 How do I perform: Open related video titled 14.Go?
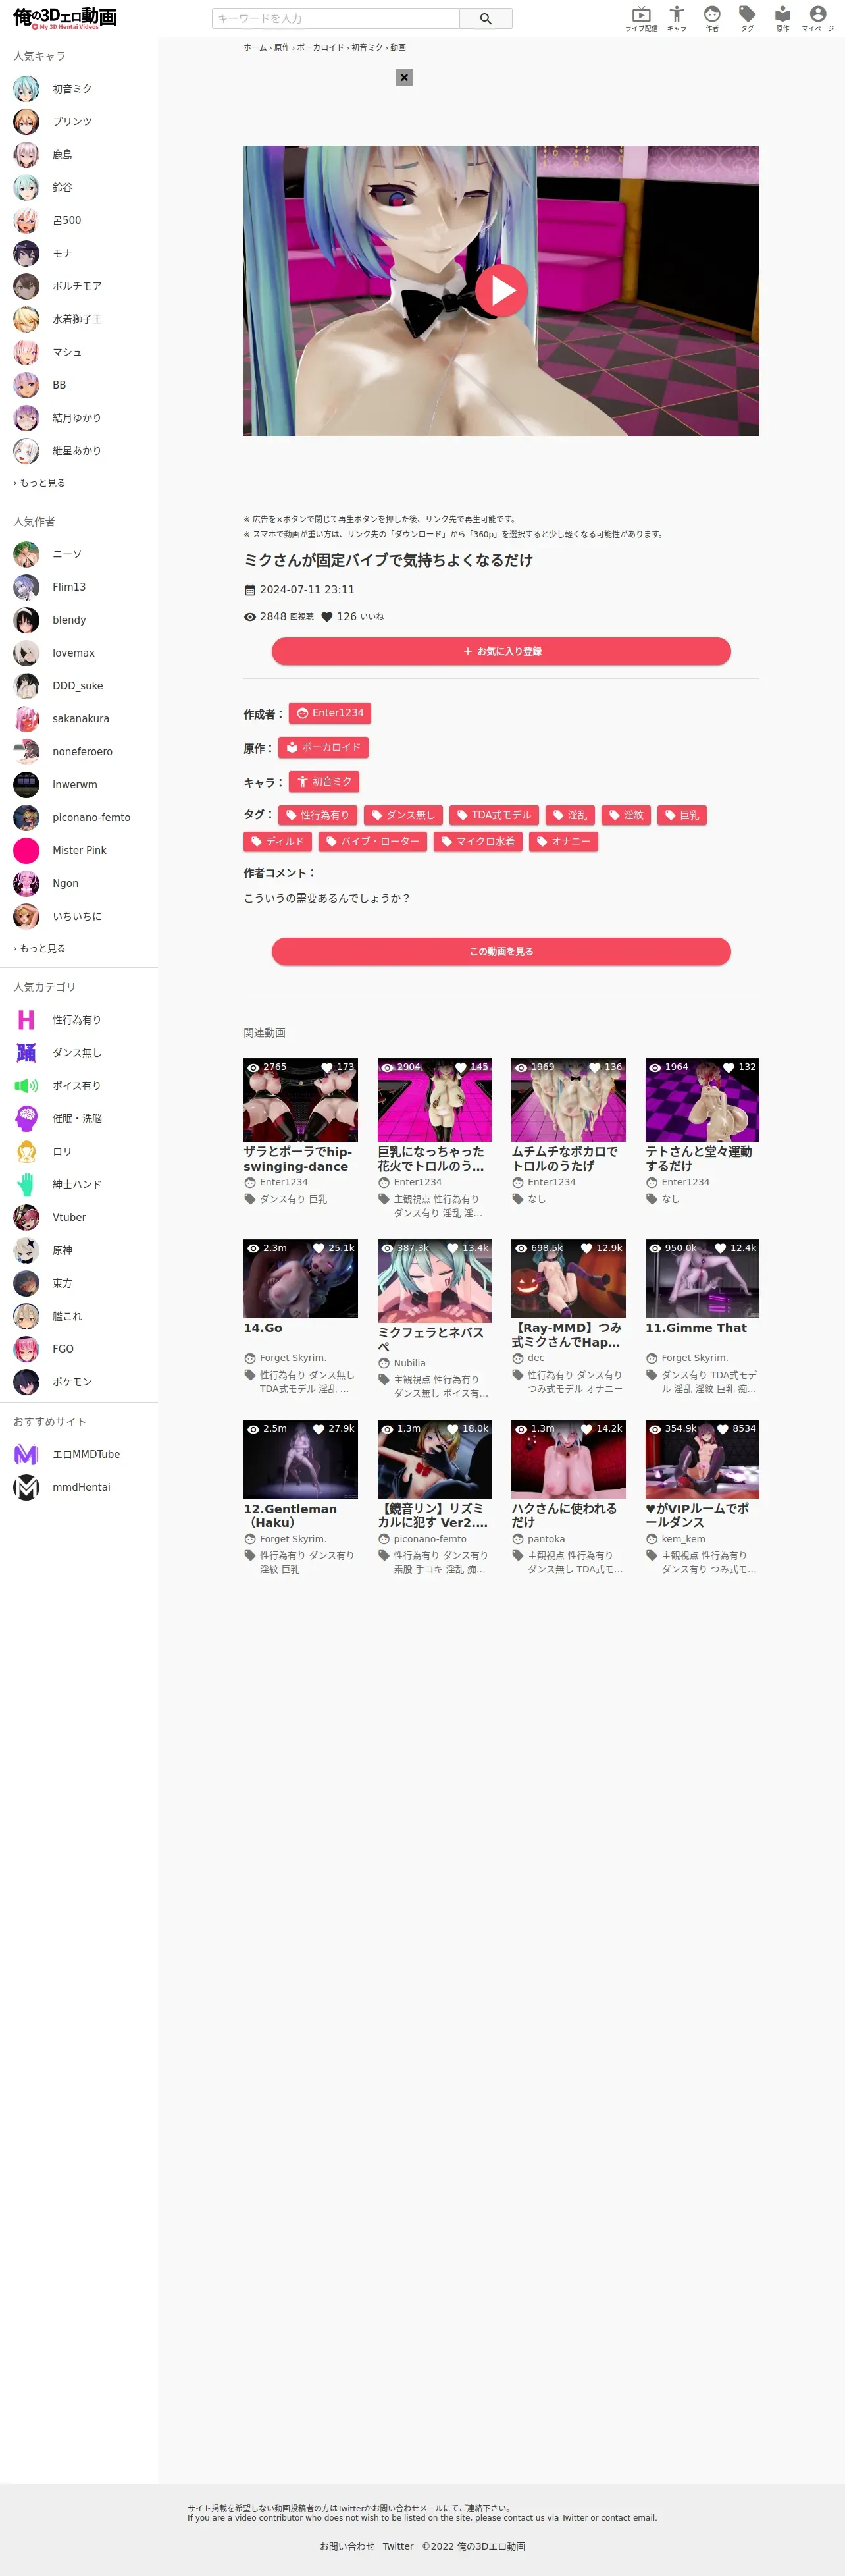pyautogui.click(x=263, y=1328)
